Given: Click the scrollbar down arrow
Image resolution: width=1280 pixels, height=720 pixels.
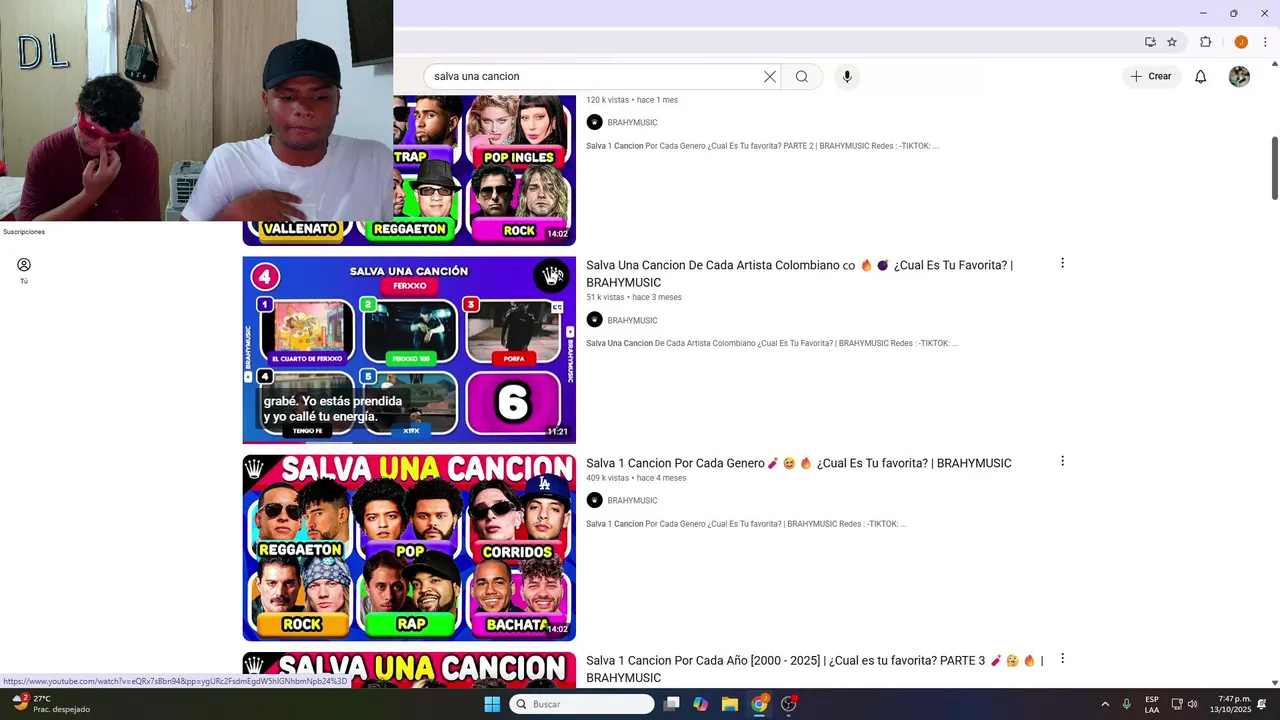Looking at the screenshot, I should point(1275,683).
